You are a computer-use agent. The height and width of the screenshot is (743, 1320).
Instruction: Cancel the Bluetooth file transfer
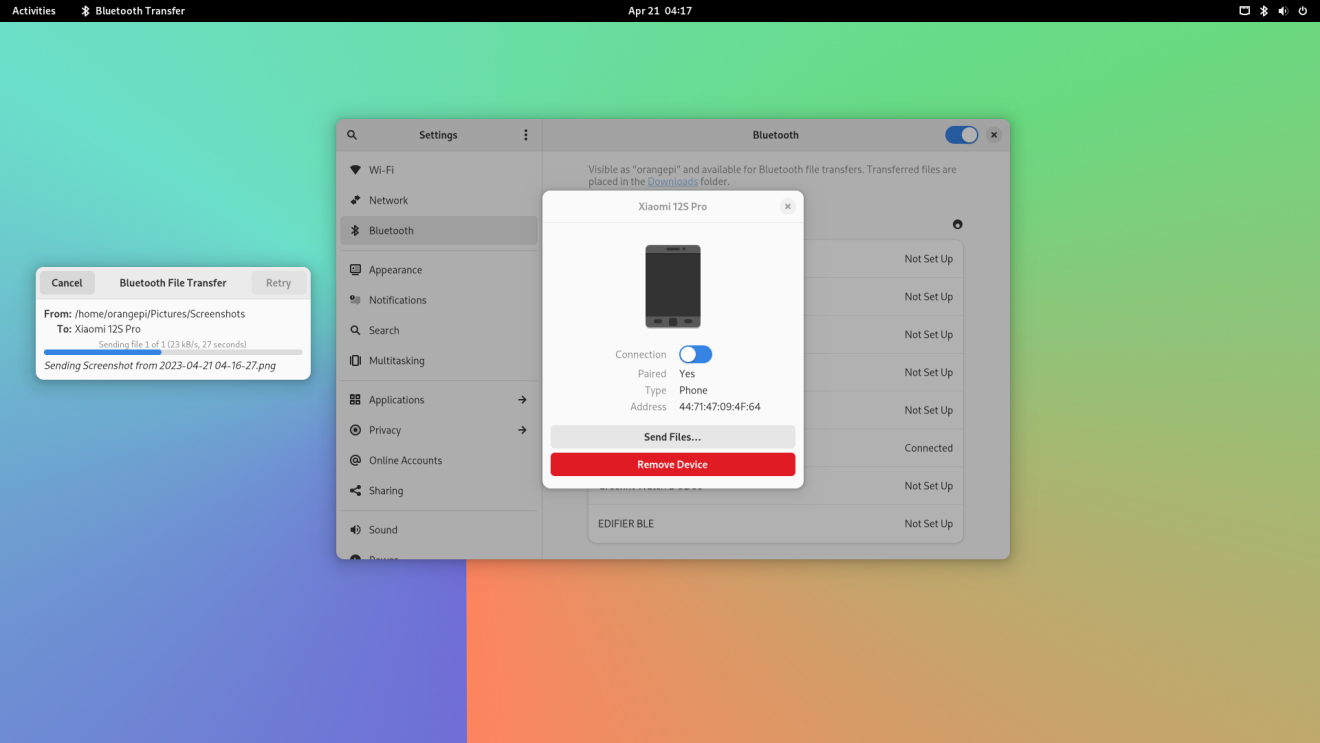tap(67, 283)
